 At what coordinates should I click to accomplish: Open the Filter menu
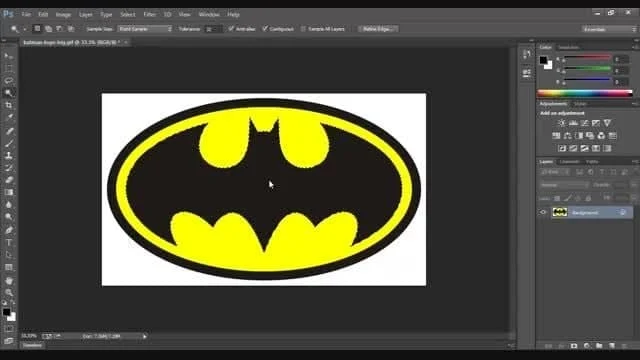pos(149,14)
